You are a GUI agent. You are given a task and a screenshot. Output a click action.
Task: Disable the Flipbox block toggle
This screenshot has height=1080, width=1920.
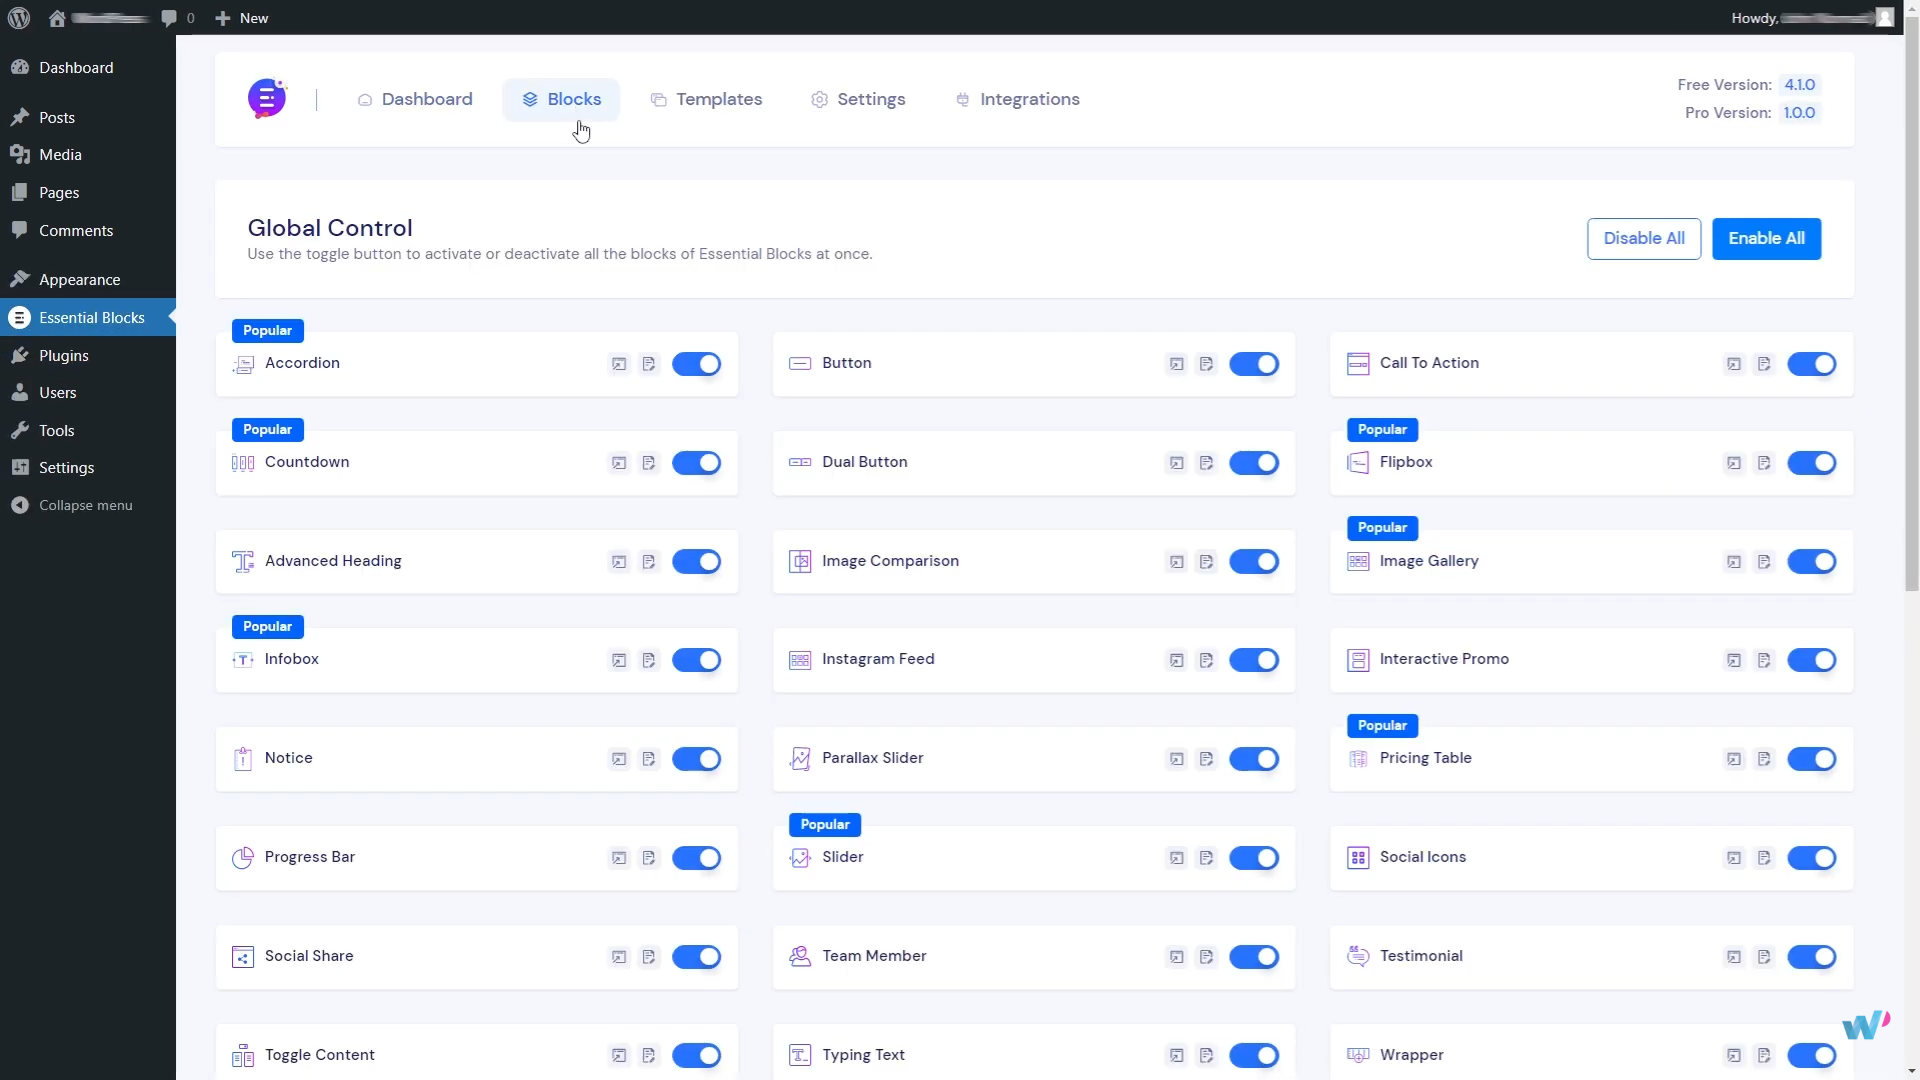point(1811,463)
